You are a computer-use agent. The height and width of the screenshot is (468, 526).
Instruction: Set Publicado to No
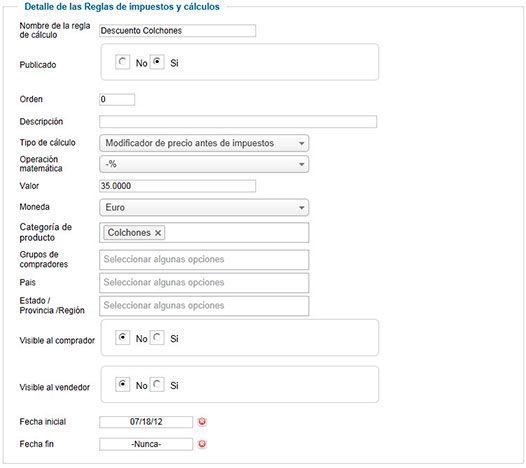point(122,62)
